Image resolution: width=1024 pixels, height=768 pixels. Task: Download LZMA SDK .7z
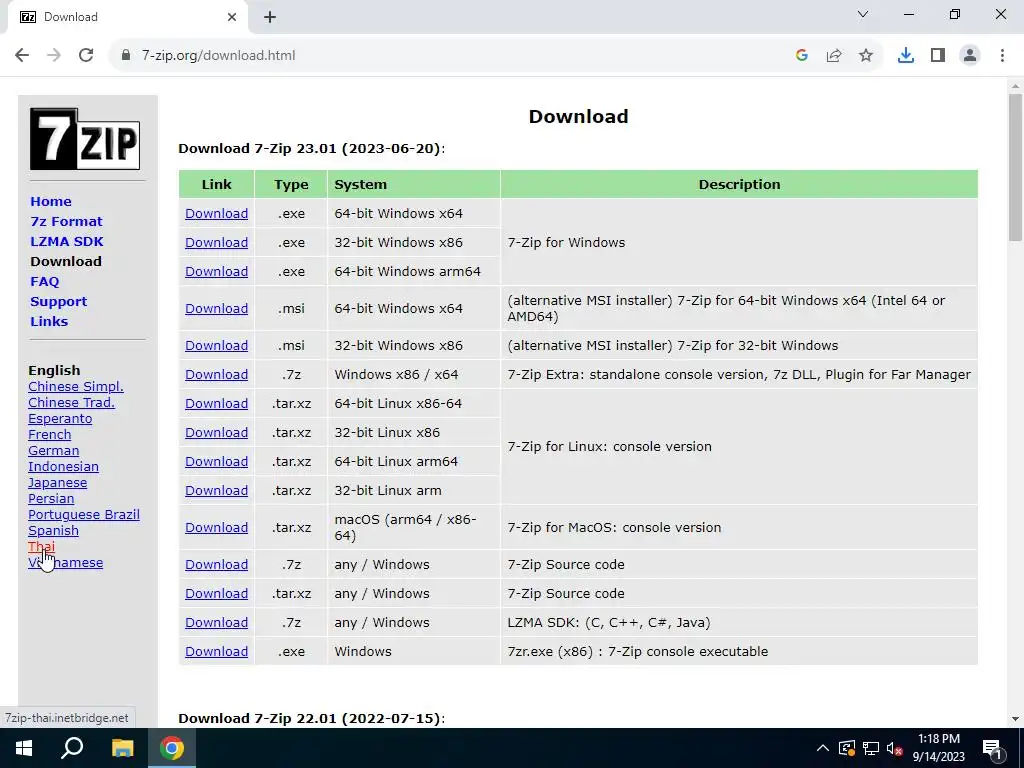[x=216, y=622]
